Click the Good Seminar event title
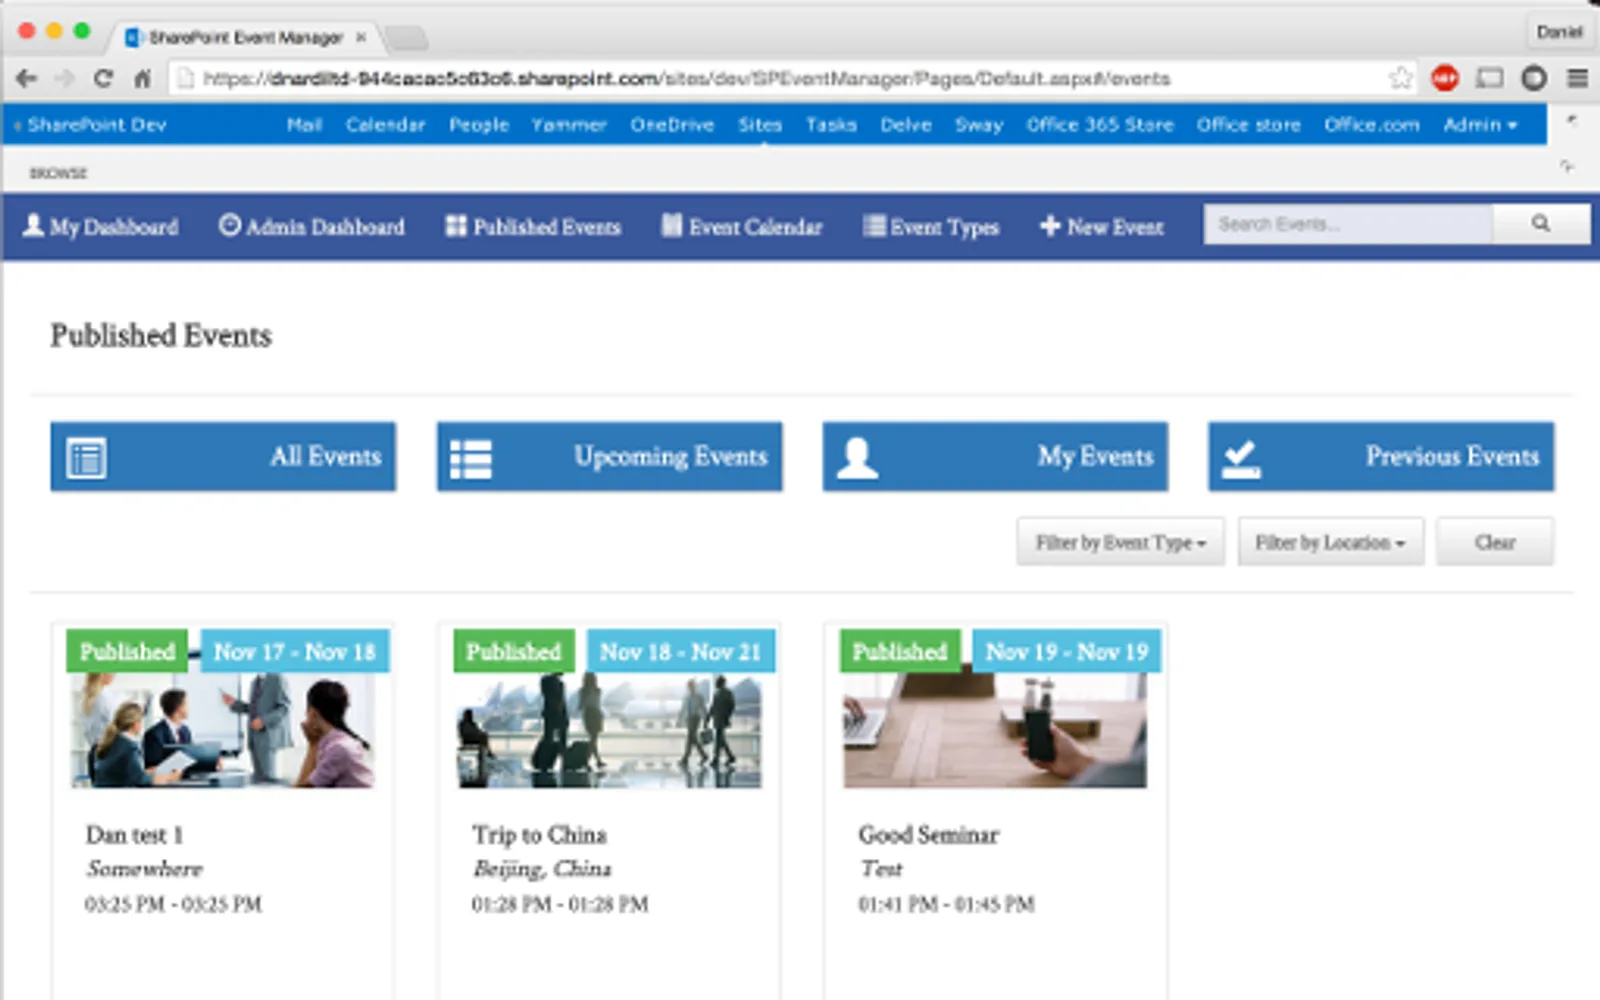Viewport: 1600px width, 1000px height. point(928,835)
